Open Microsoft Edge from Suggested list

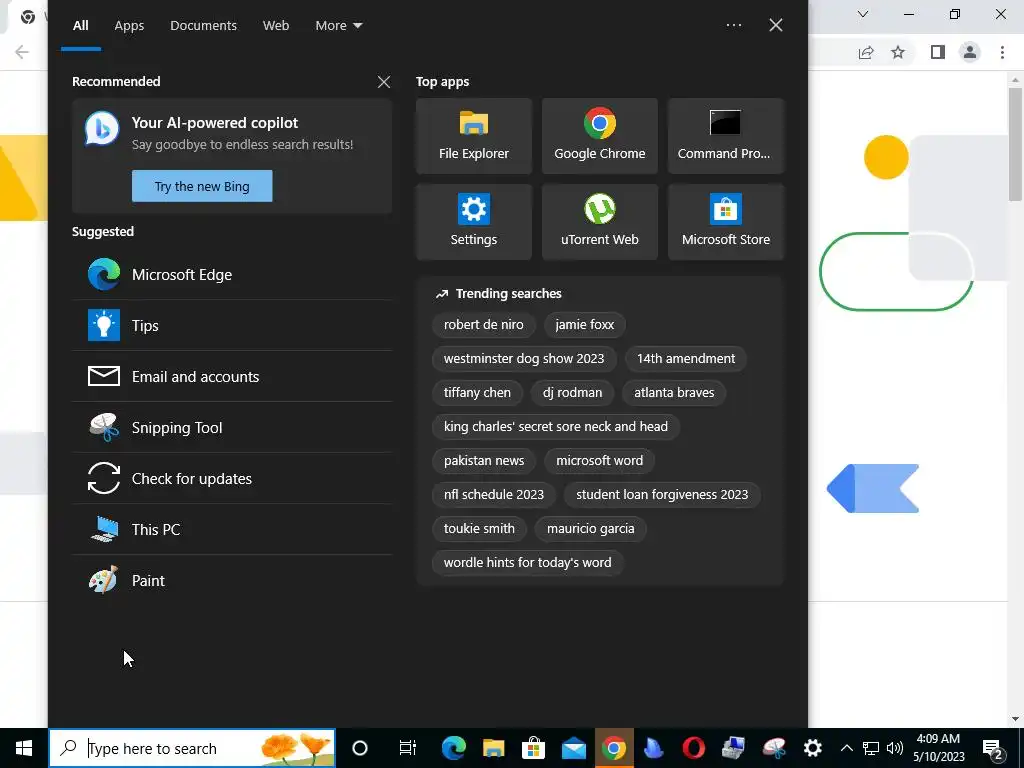(232, 274)
